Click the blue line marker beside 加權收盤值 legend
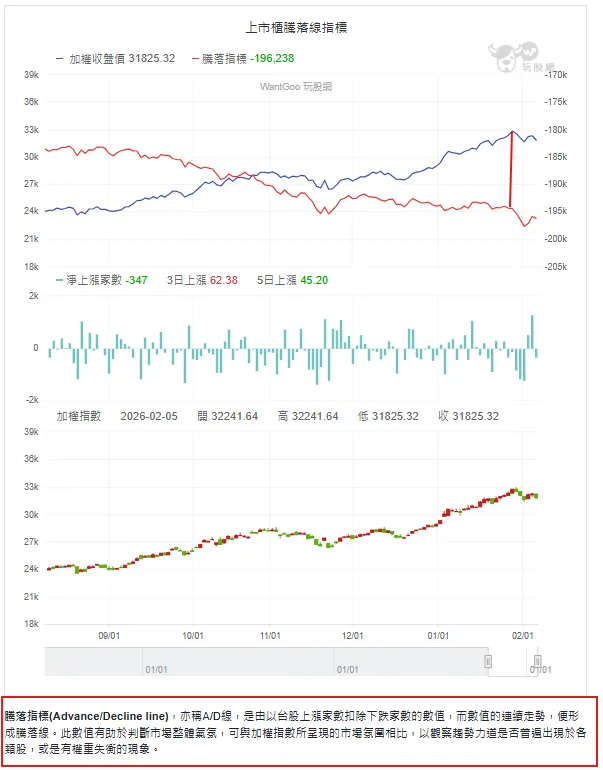Viewport: 603px width, 770px height. click(61, 59)
